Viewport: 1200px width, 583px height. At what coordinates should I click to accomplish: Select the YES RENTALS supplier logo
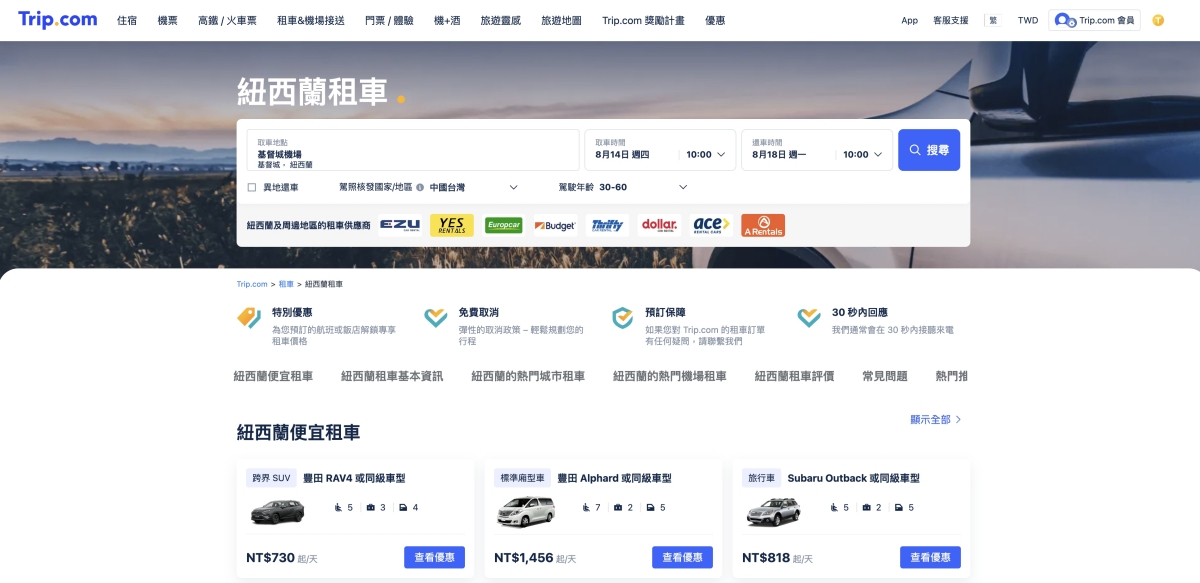(451, 224)
